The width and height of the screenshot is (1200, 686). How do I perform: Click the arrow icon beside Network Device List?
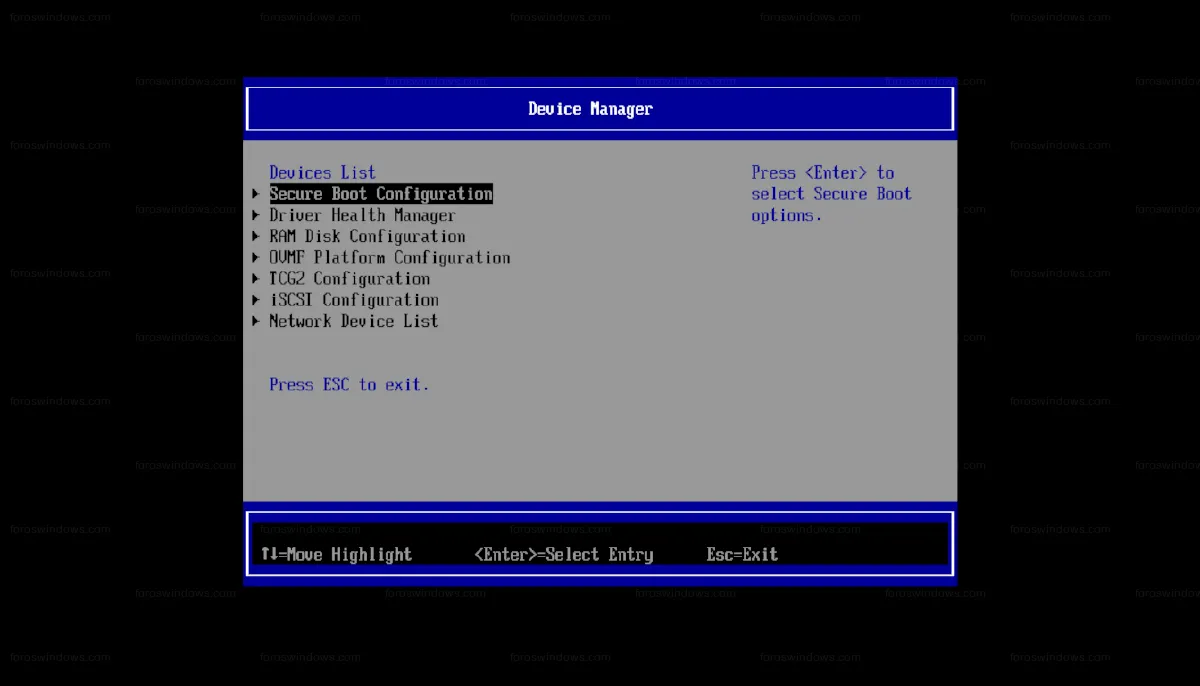coord(256,320)
